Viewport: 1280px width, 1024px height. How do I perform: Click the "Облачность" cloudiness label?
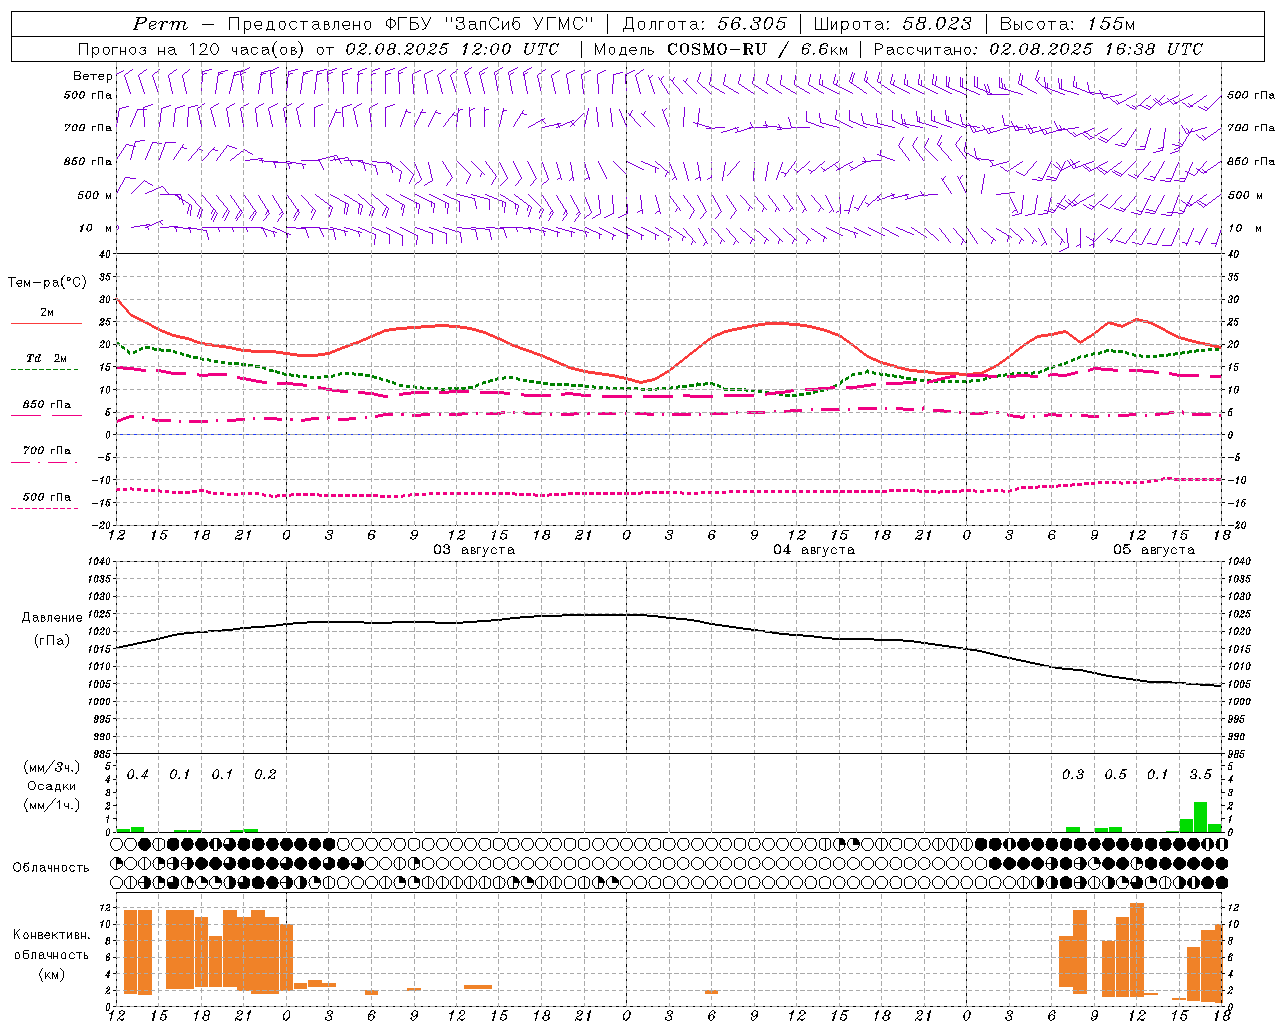51,868
